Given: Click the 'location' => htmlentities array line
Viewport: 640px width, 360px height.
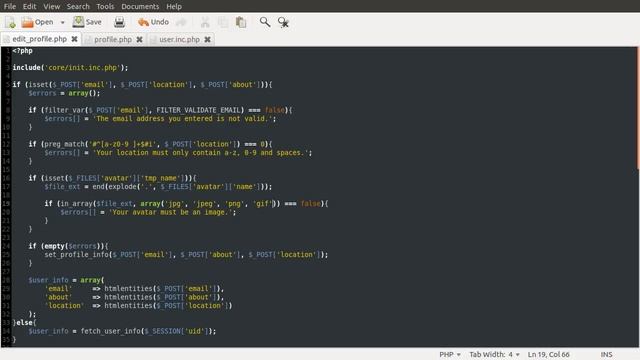Looking at the screenshot, I should click(x=138, y=306).
